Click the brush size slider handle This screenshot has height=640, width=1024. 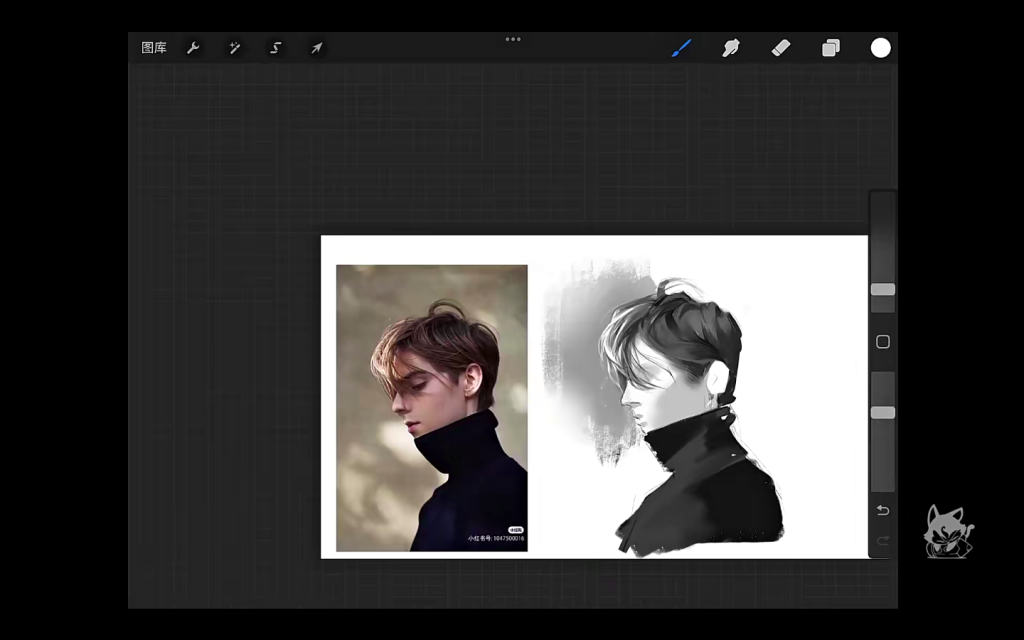[x=882, y=289]
